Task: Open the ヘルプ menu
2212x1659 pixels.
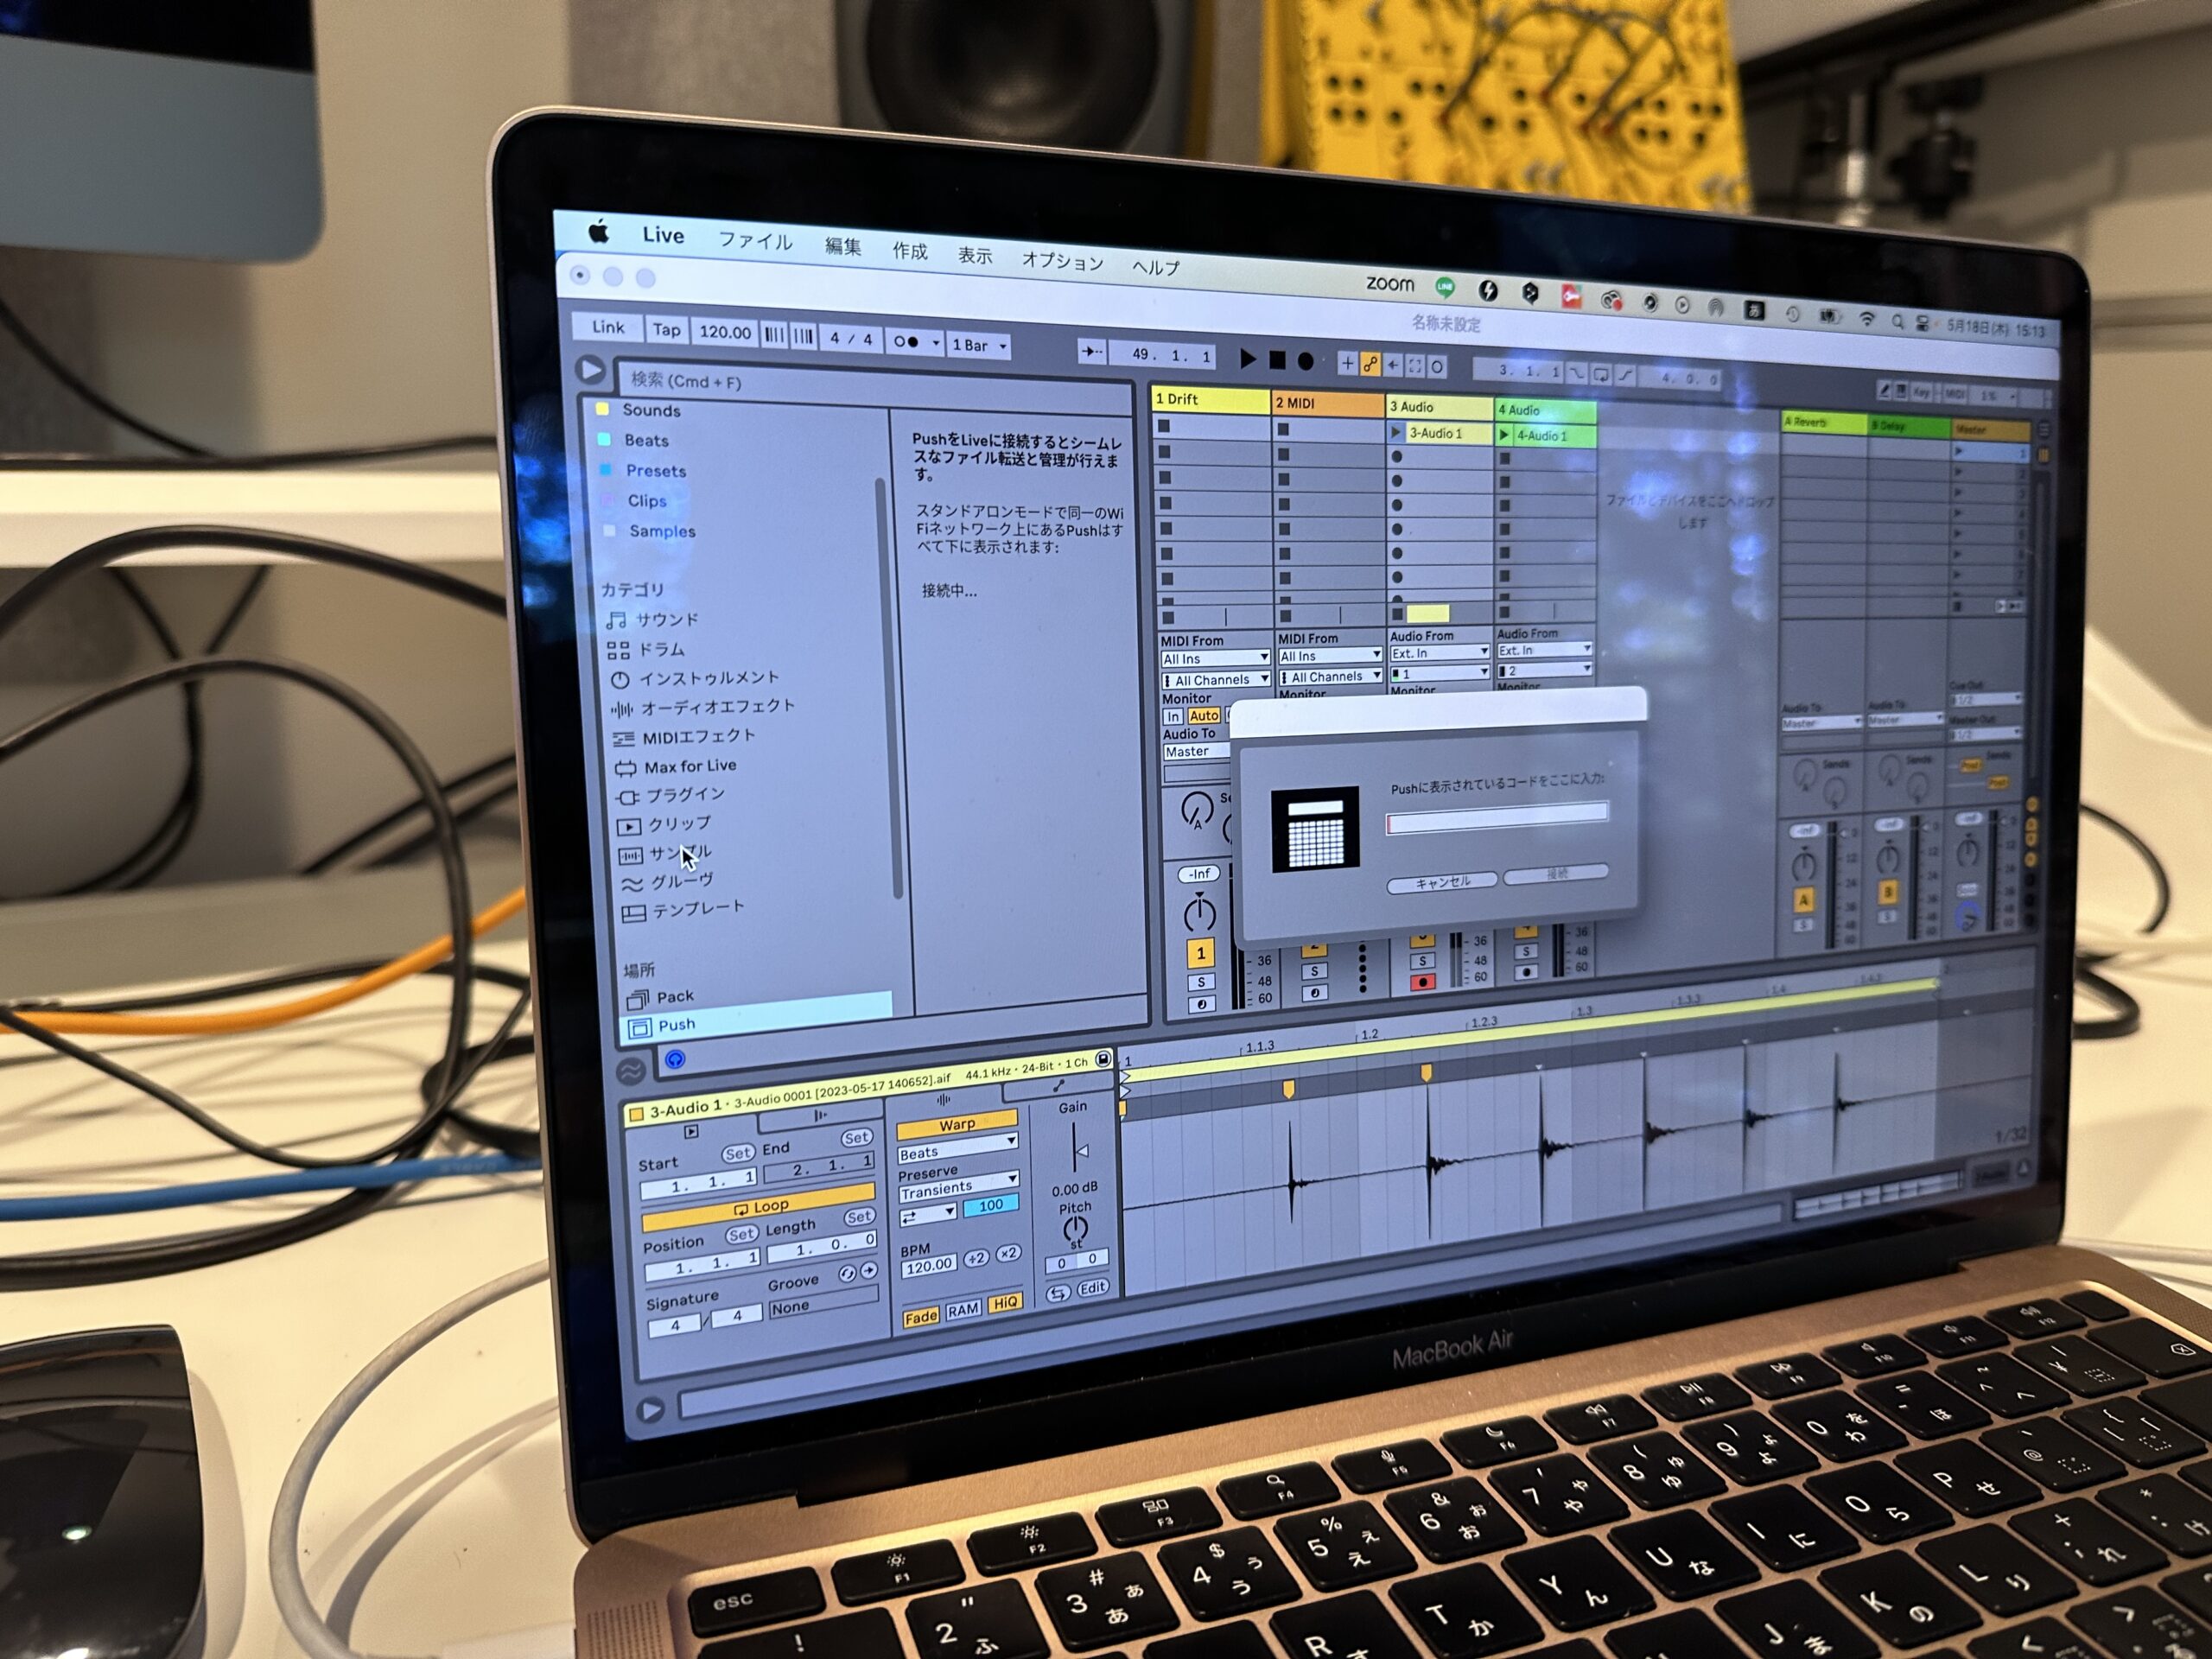Action: coord(1155,267)
